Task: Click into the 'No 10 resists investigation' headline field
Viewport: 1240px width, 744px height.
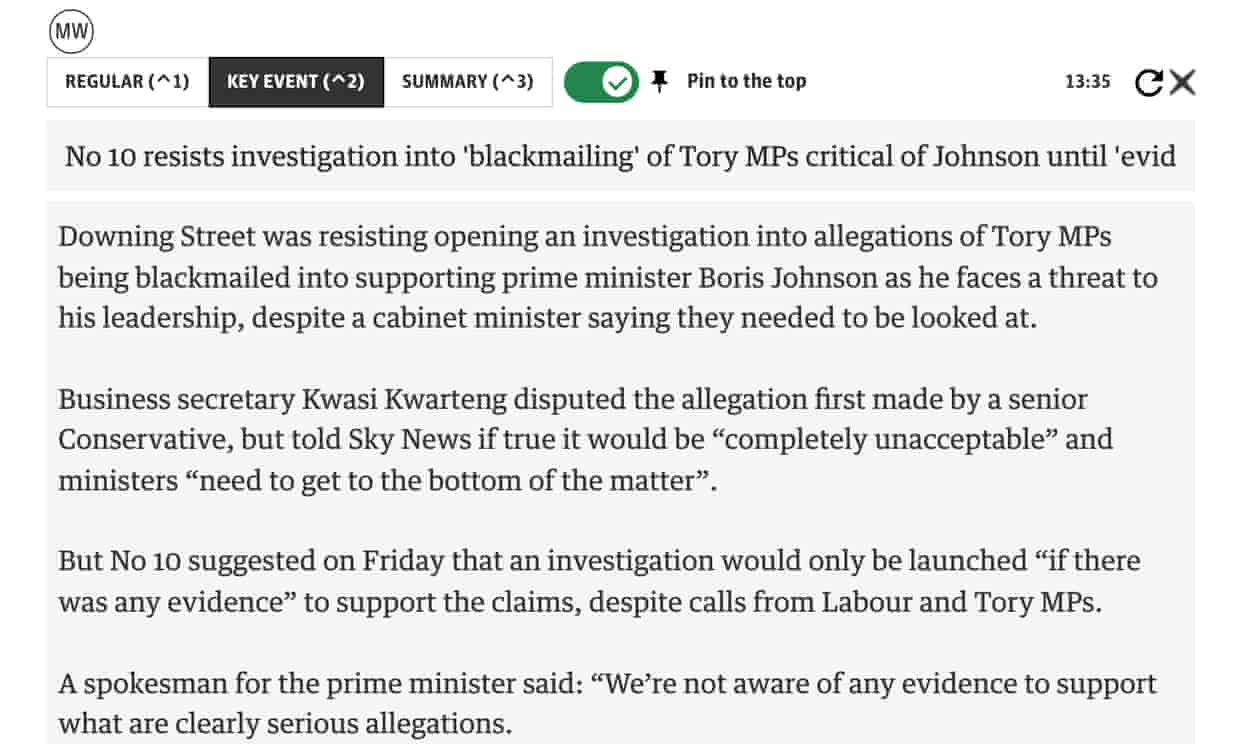Action: (620, 156)
